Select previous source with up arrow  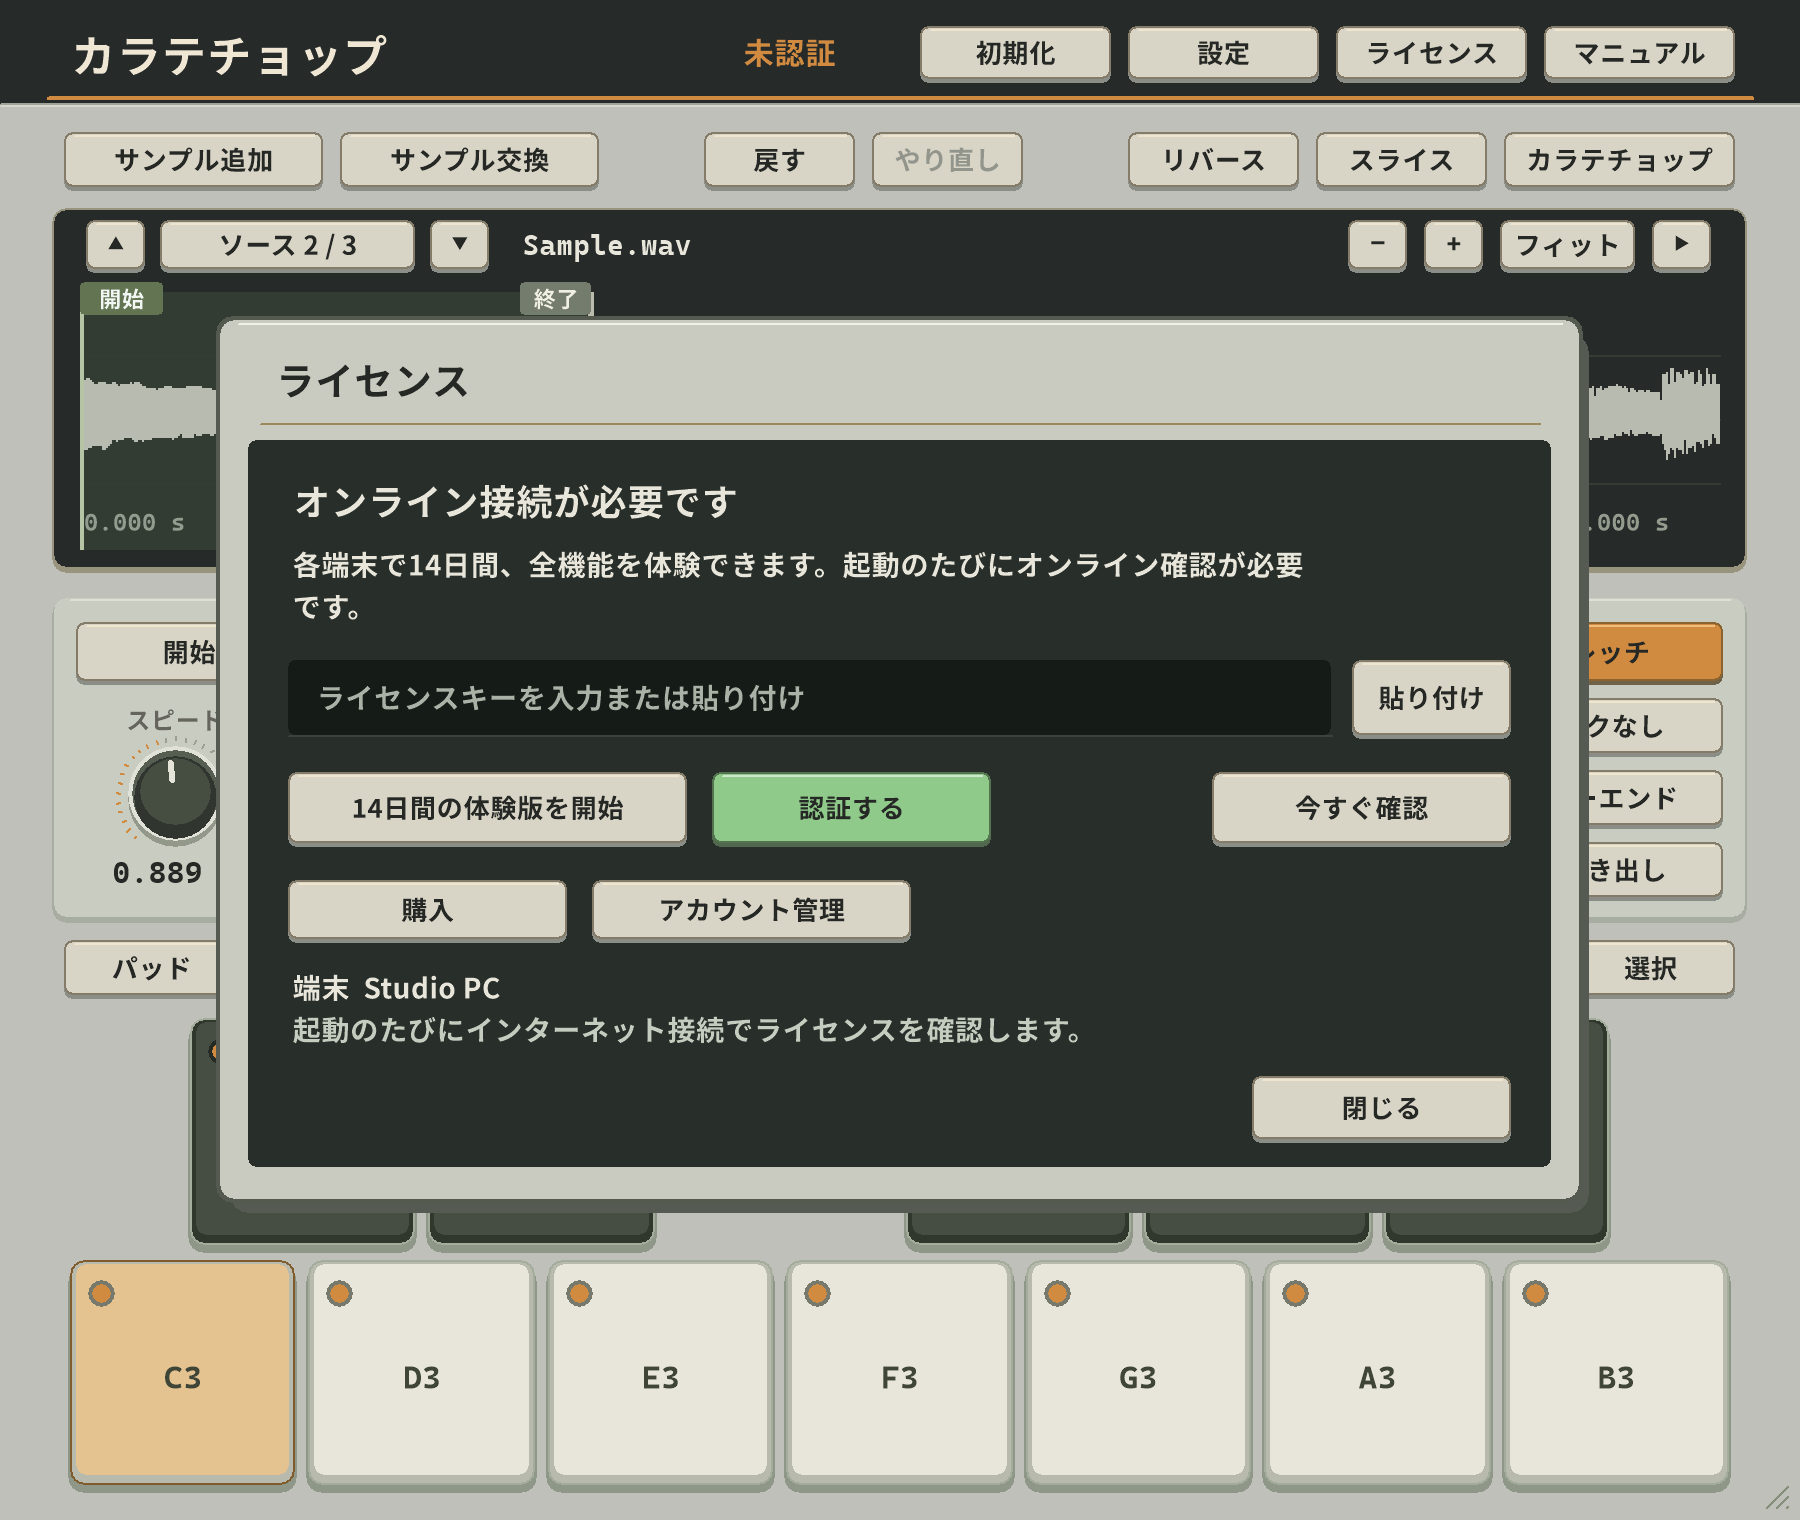[116, 245]
